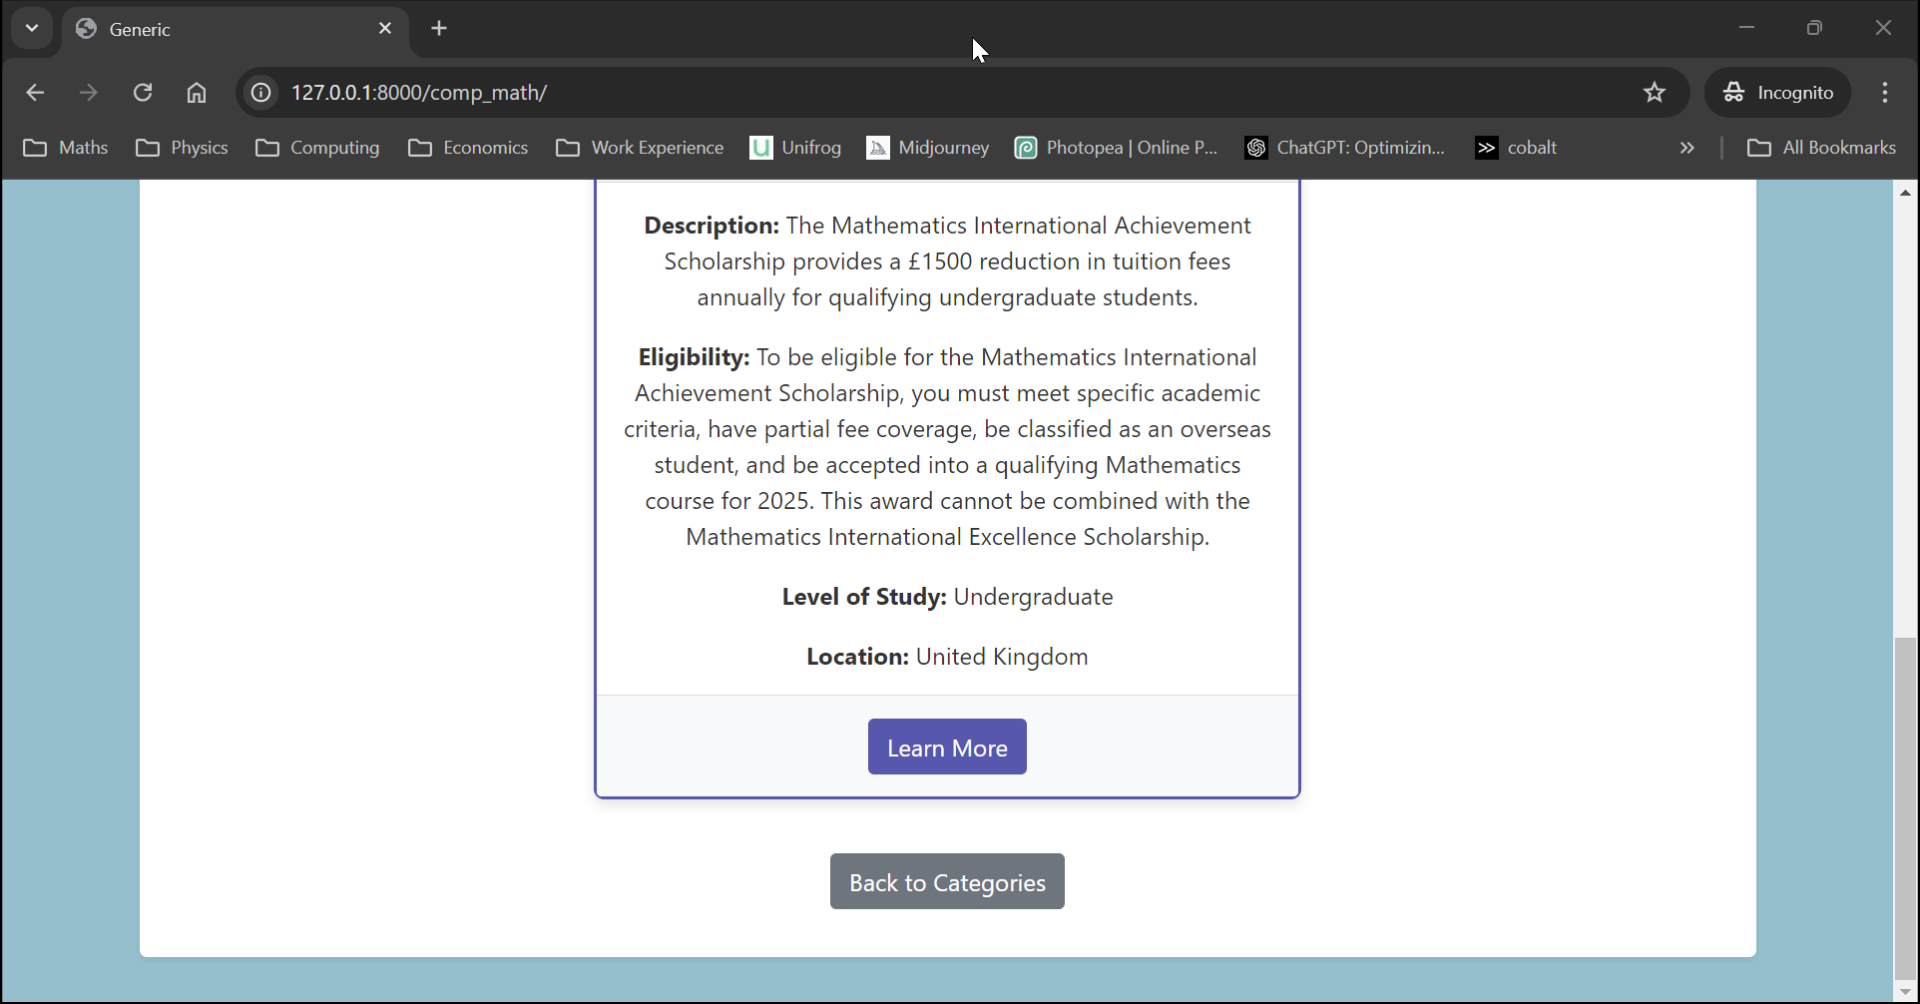Screen dimensions: 1920x1004
Task: Click the page scrollbar thumb
Action: (x=1906, y=808)
